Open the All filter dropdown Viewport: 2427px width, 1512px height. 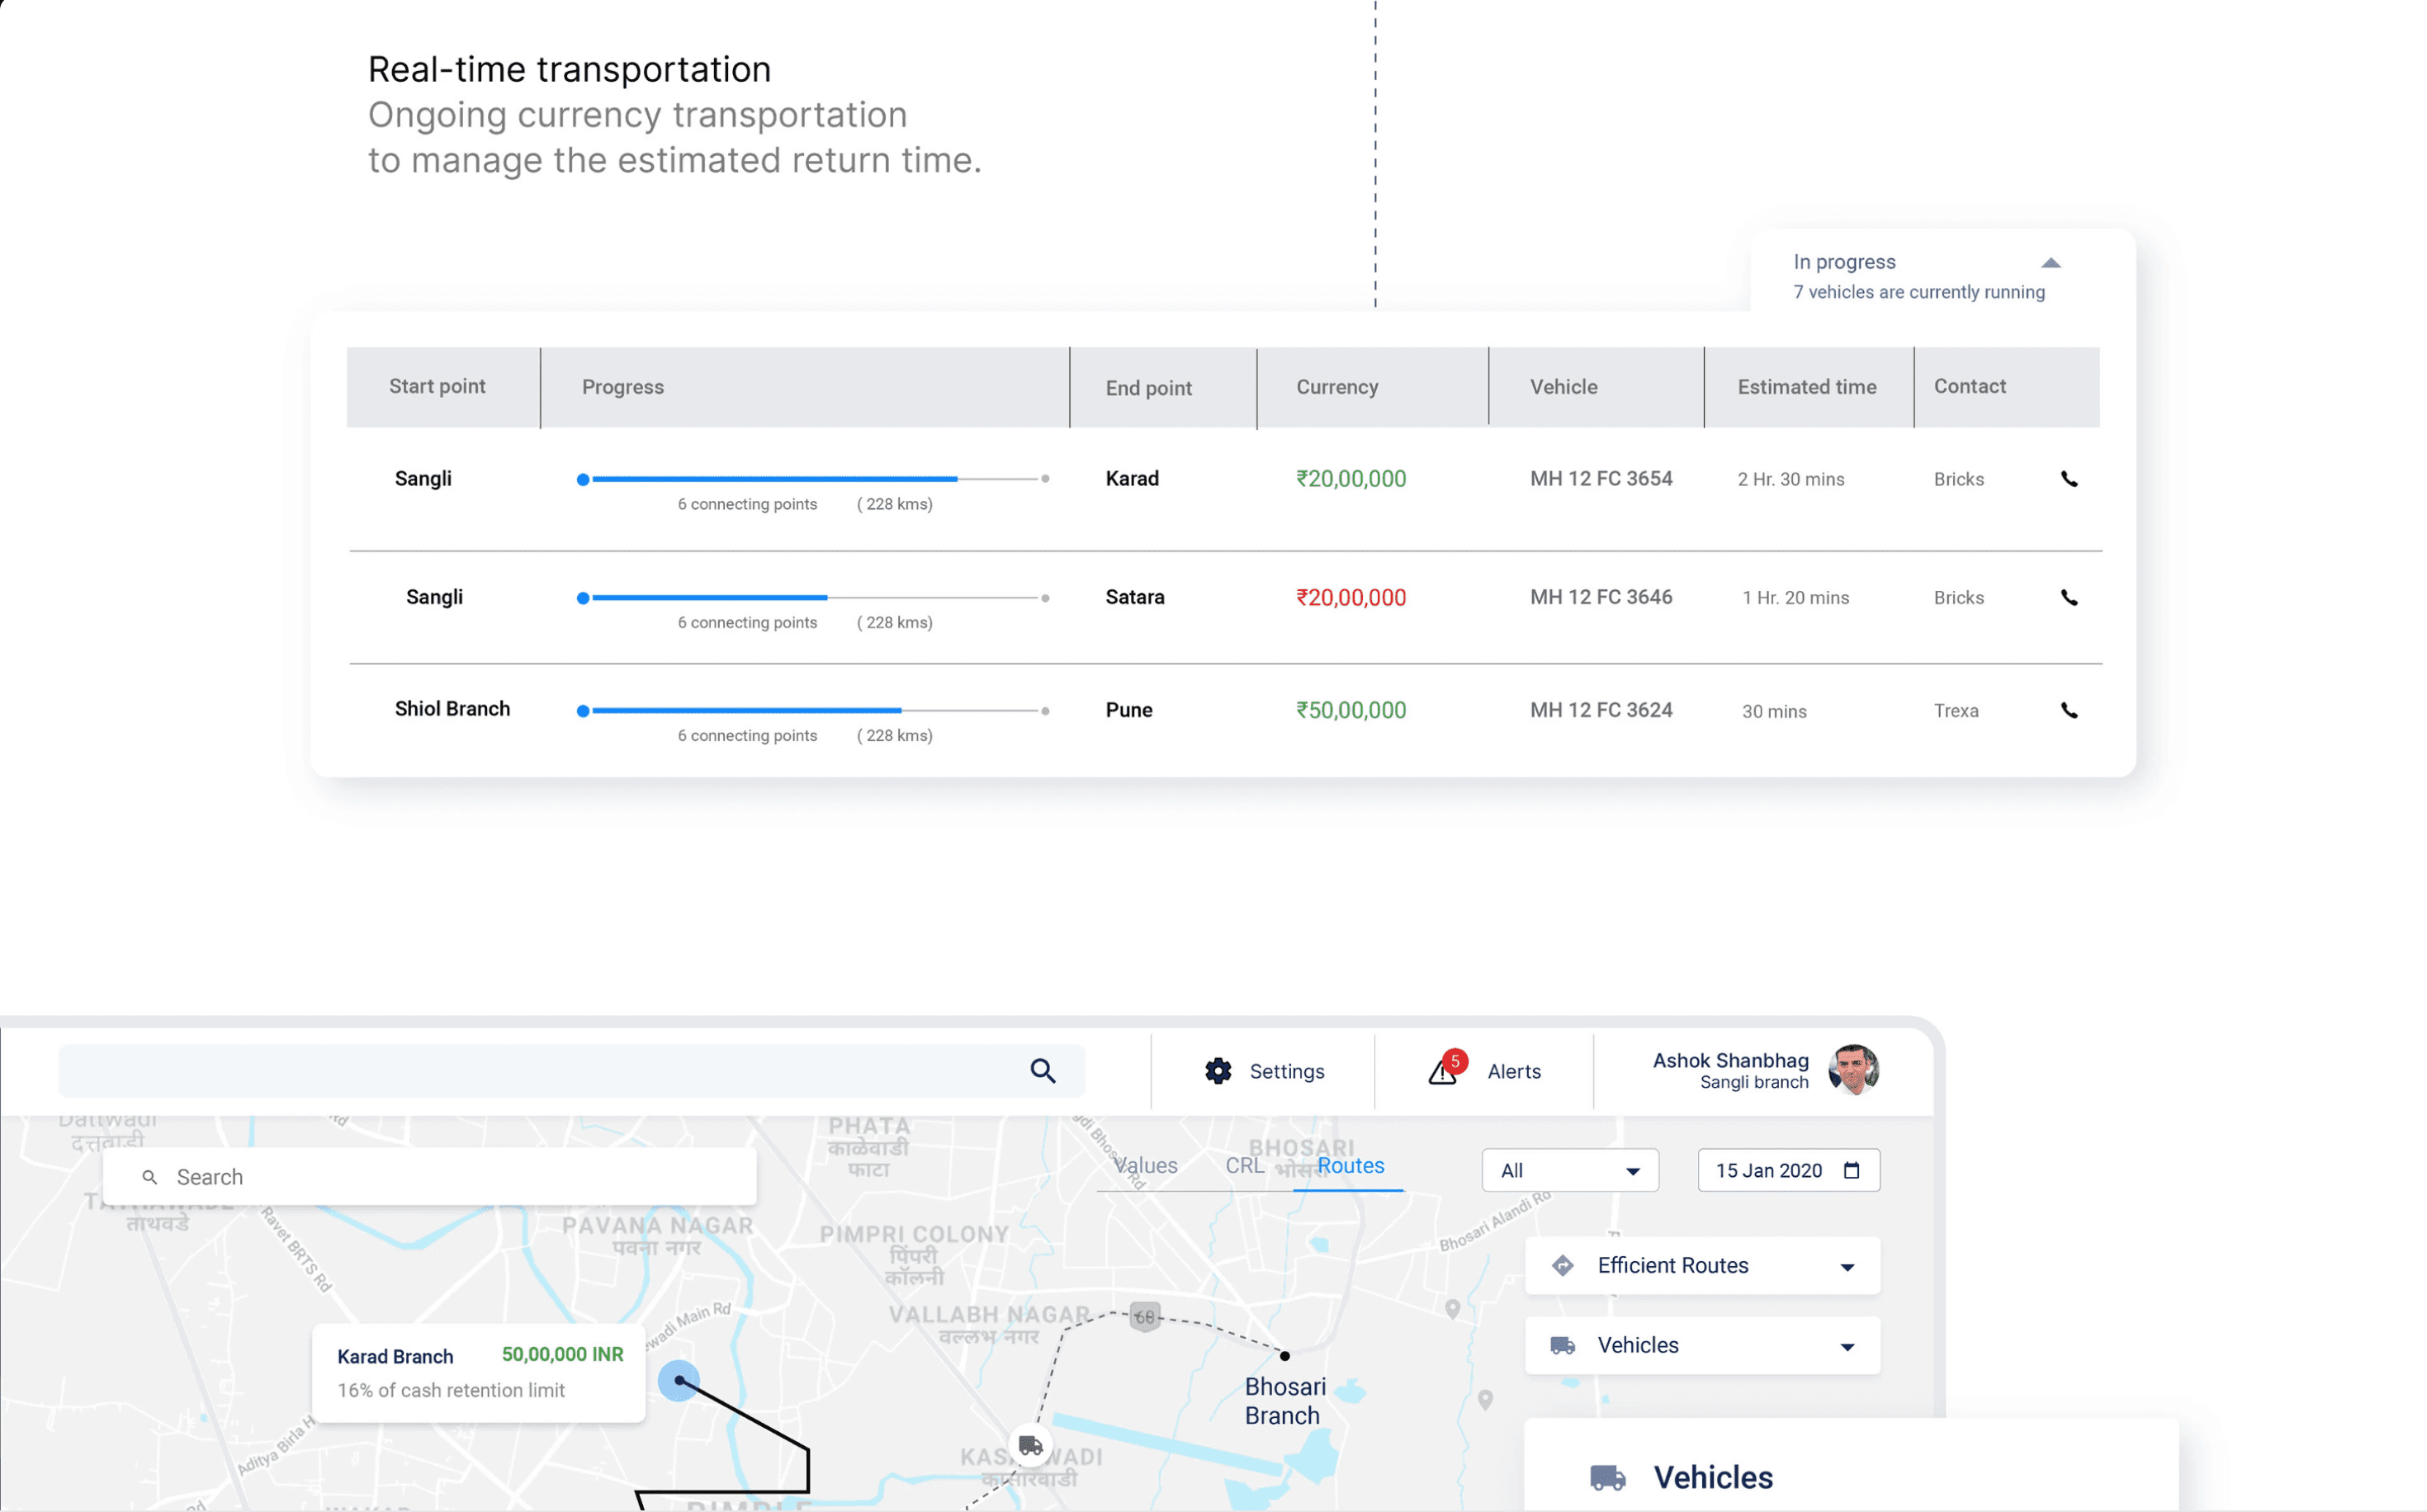tap(1569, 1170)
